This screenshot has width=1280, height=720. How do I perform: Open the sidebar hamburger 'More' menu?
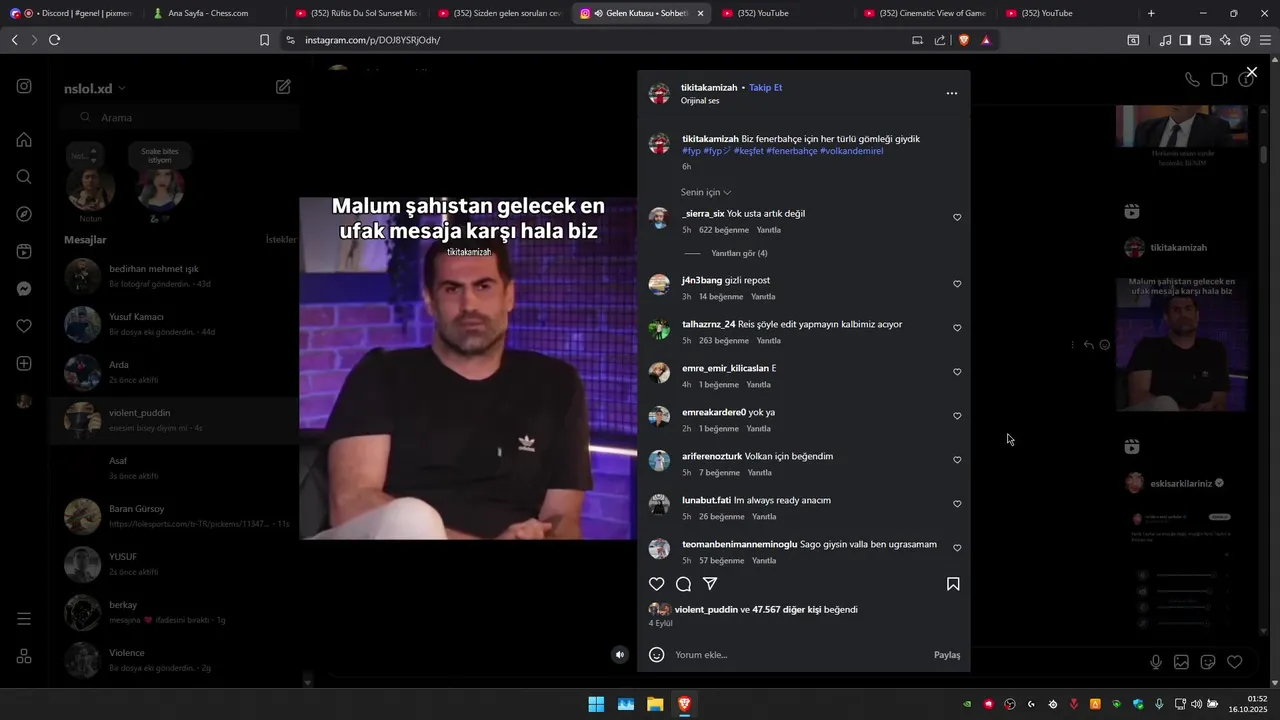[24, 619]
